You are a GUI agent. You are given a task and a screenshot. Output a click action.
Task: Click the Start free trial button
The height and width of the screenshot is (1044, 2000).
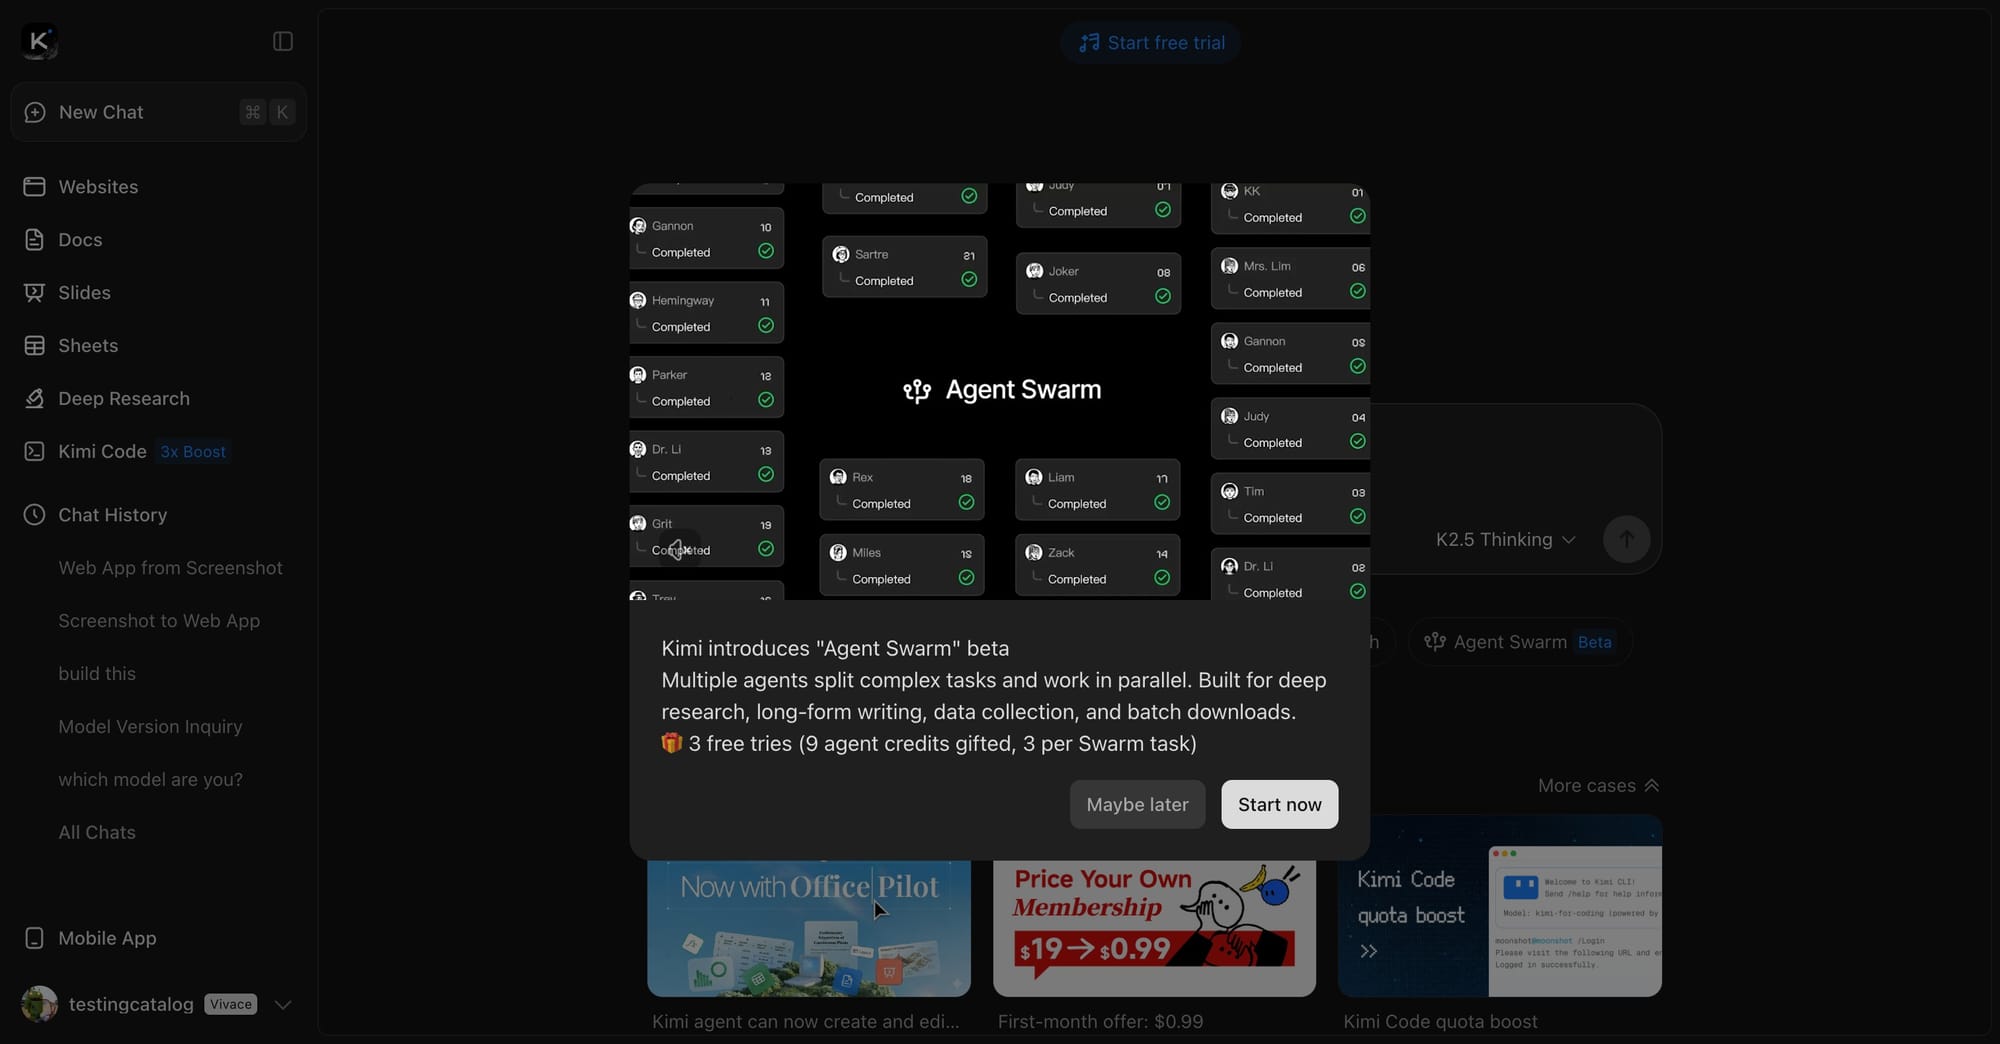point(1151,43)
